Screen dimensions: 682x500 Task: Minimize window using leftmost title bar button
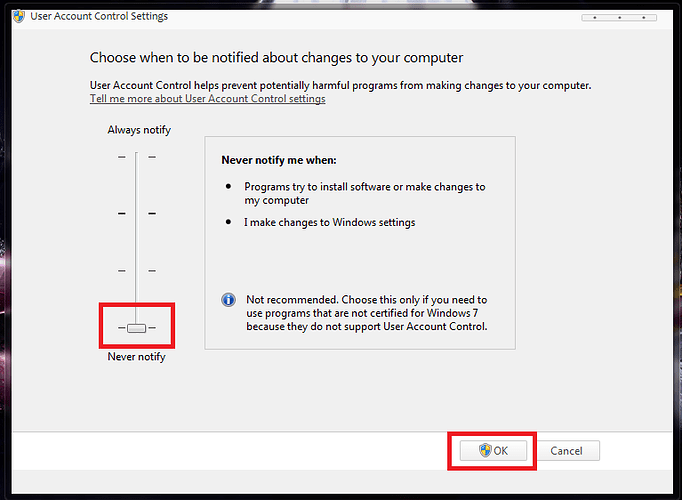(x=596, y=17)
